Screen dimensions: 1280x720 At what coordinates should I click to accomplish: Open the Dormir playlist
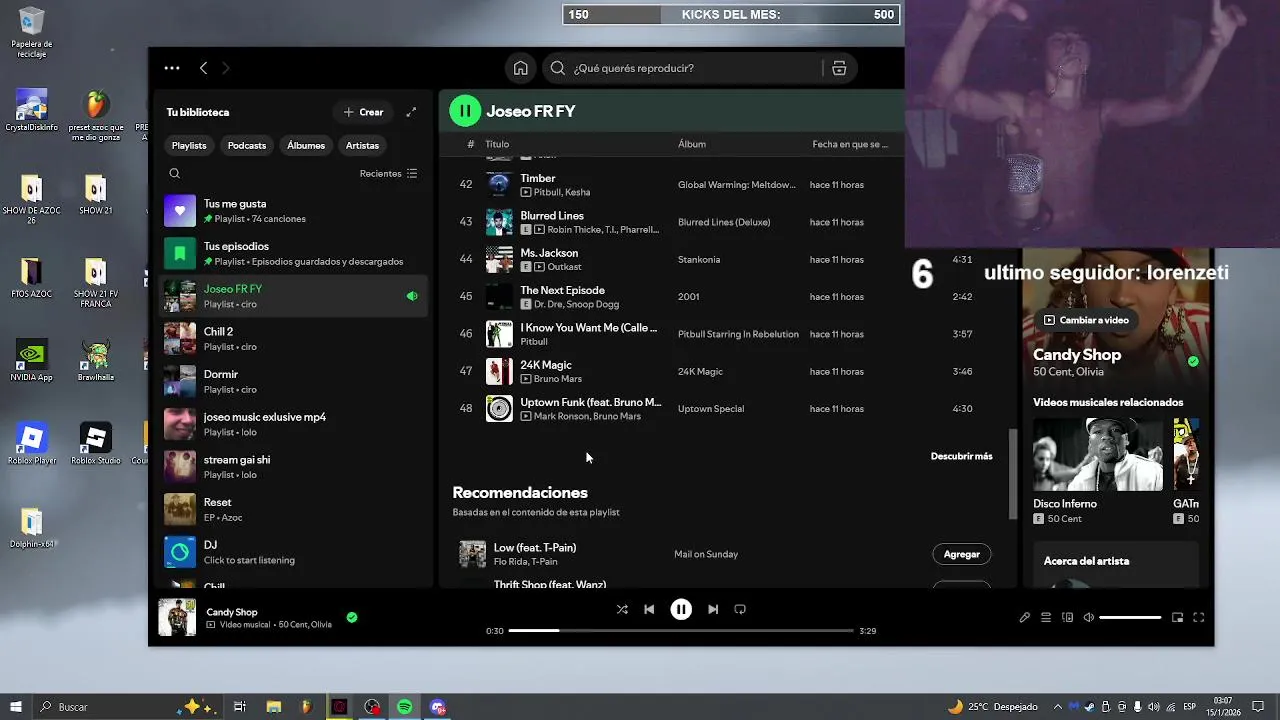click(x=293, y=382)
